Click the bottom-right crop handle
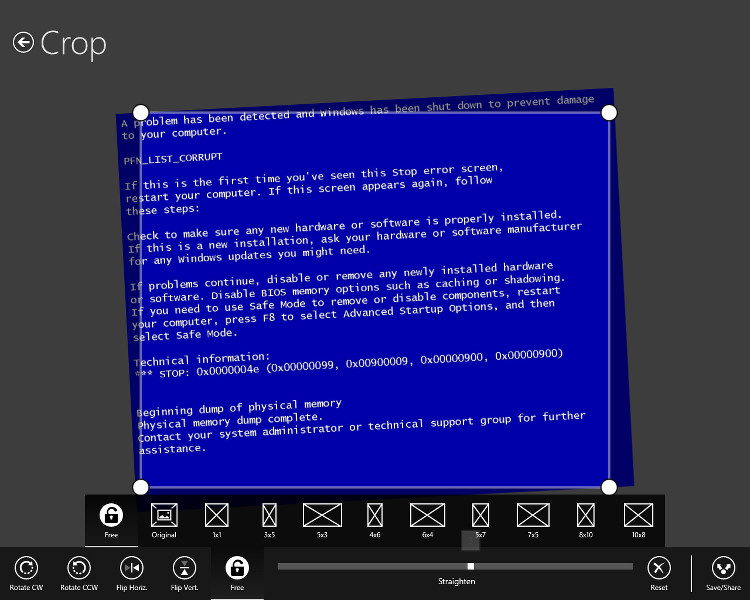 click(x=609, y=487)
